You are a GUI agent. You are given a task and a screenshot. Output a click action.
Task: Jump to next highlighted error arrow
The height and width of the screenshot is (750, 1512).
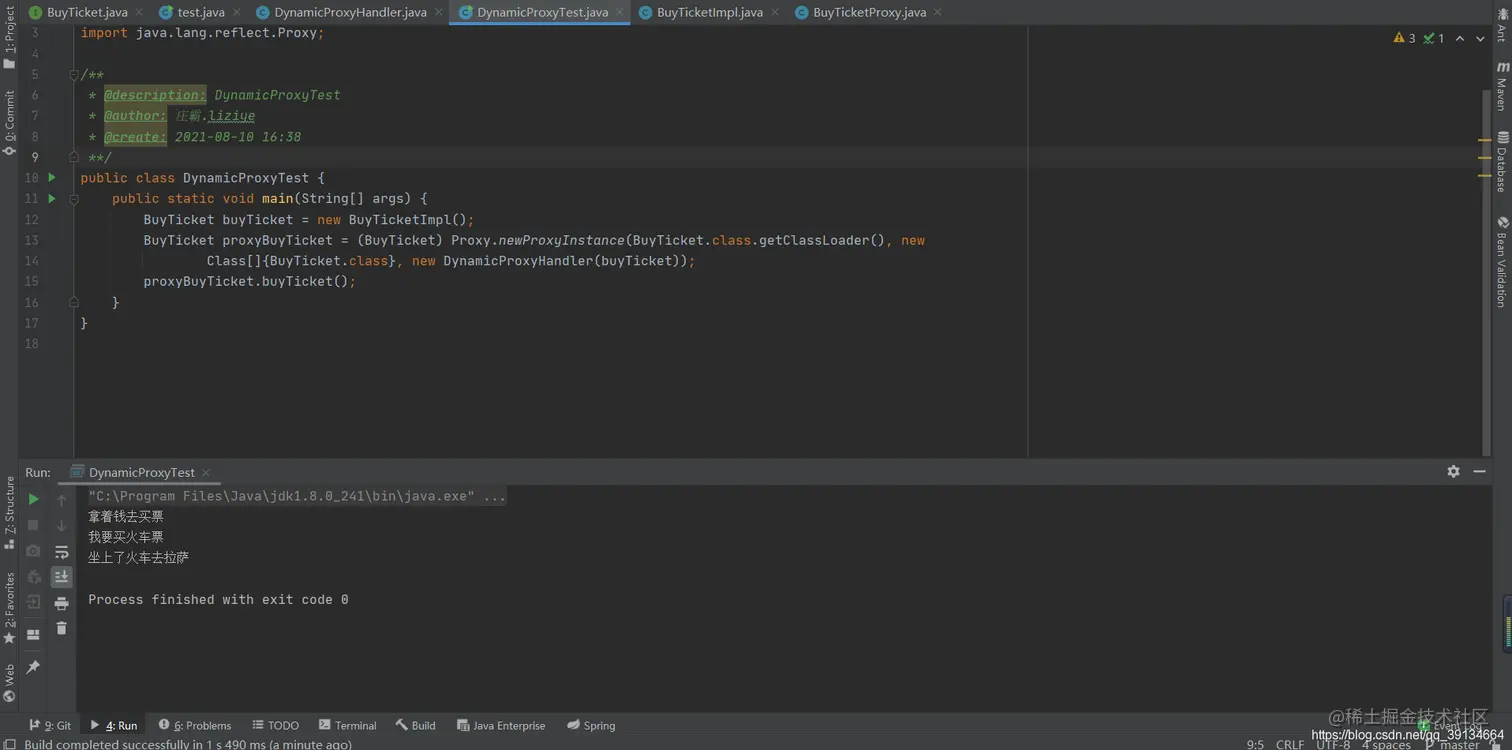pos(1480,38)
